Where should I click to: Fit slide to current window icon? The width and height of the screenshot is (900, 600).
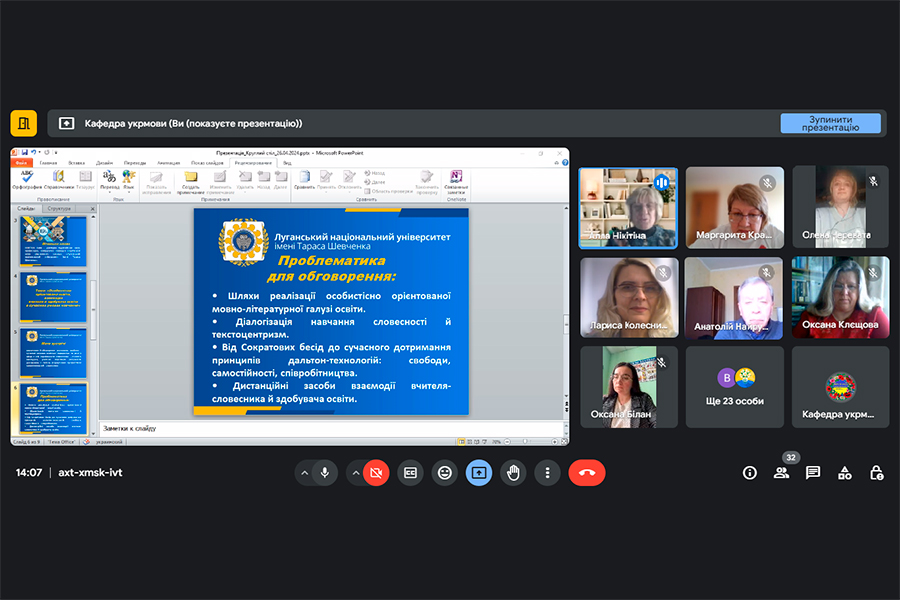coord(564,442)
